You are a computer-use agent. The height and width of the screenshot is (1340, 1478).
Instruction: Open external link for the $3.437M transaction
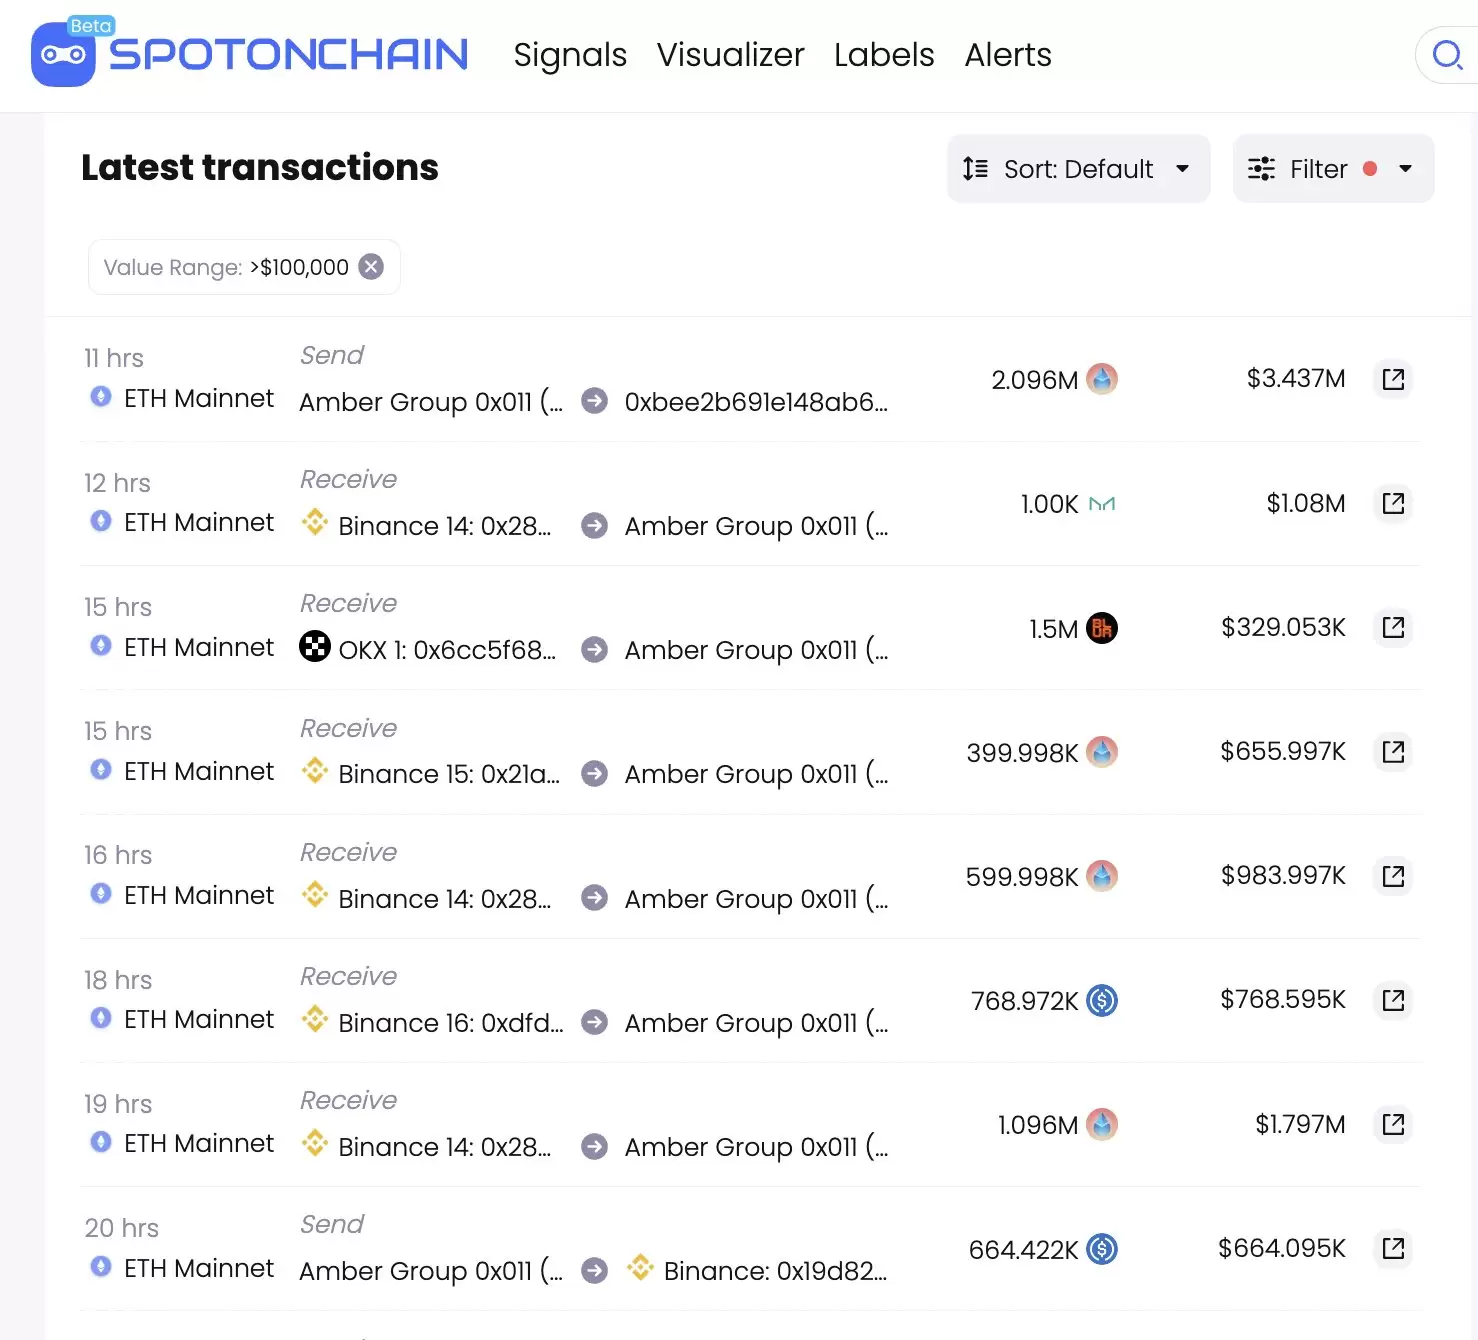1393,379
